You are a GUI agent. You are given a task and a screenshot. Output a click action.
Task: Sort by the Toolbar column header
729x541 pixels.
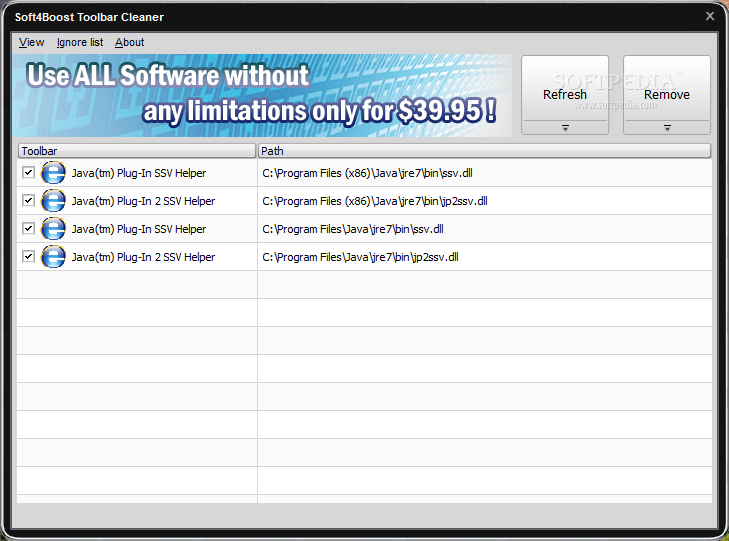[137, 151]
